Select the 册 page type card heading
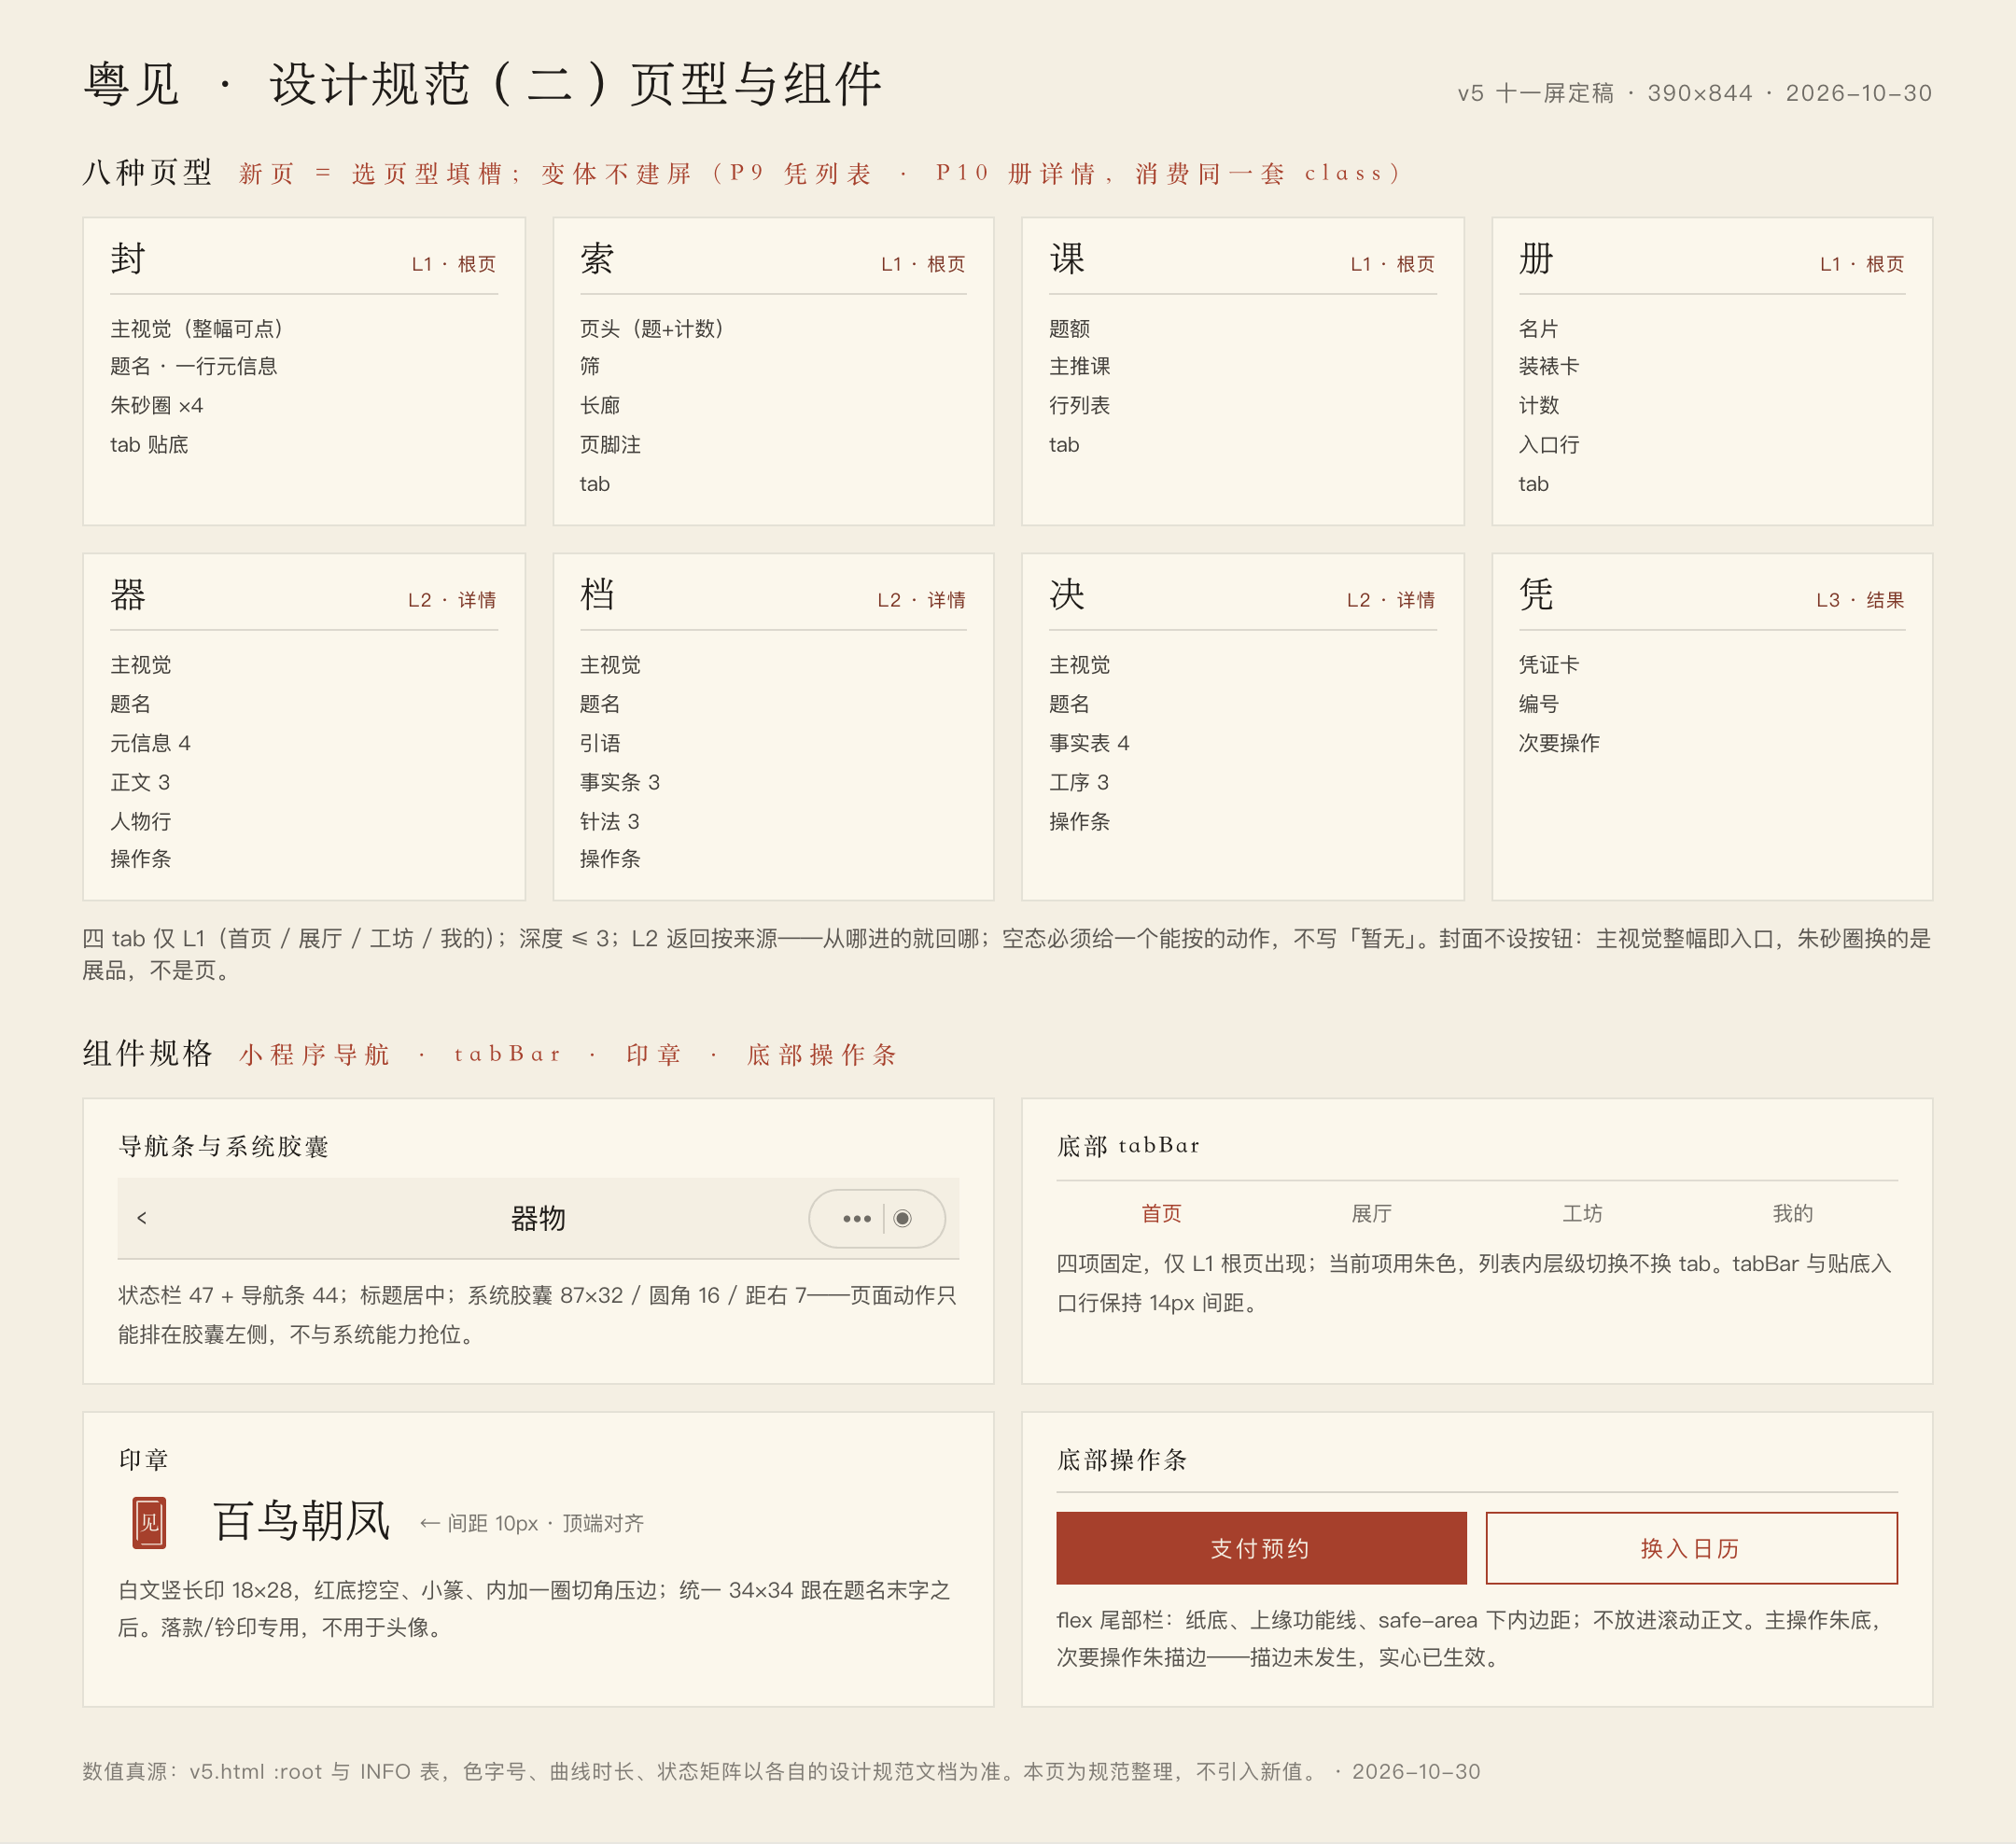2016x1844 pixels. click(1536, 259)
